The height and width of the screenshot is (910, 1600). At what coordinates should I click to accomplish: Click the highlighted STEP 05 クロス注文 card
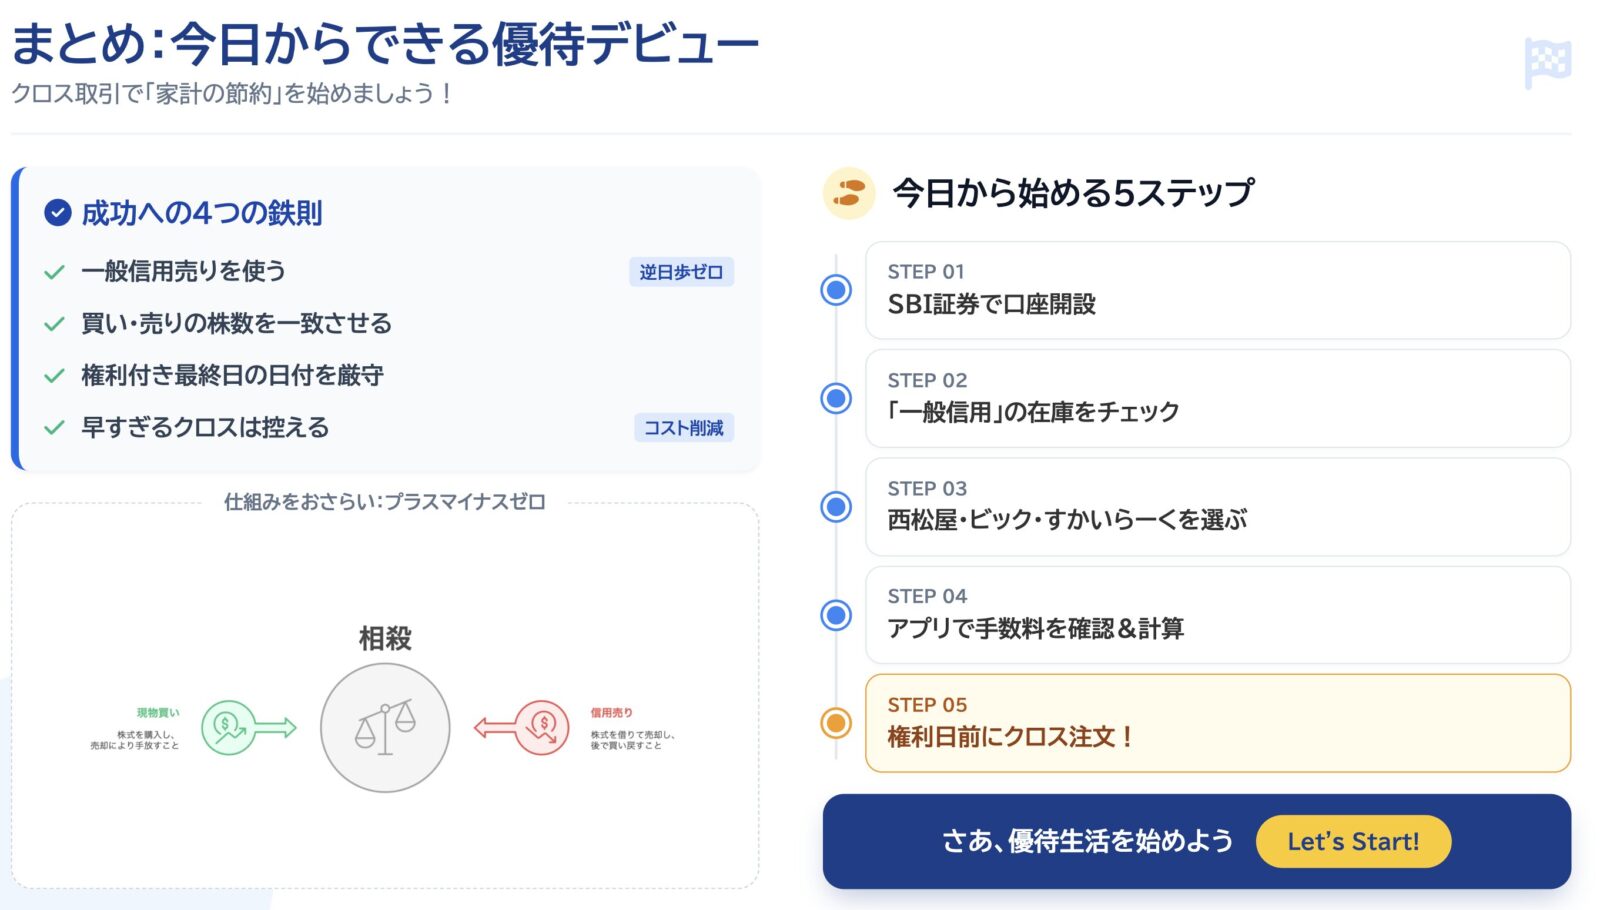pos(1217,723)
